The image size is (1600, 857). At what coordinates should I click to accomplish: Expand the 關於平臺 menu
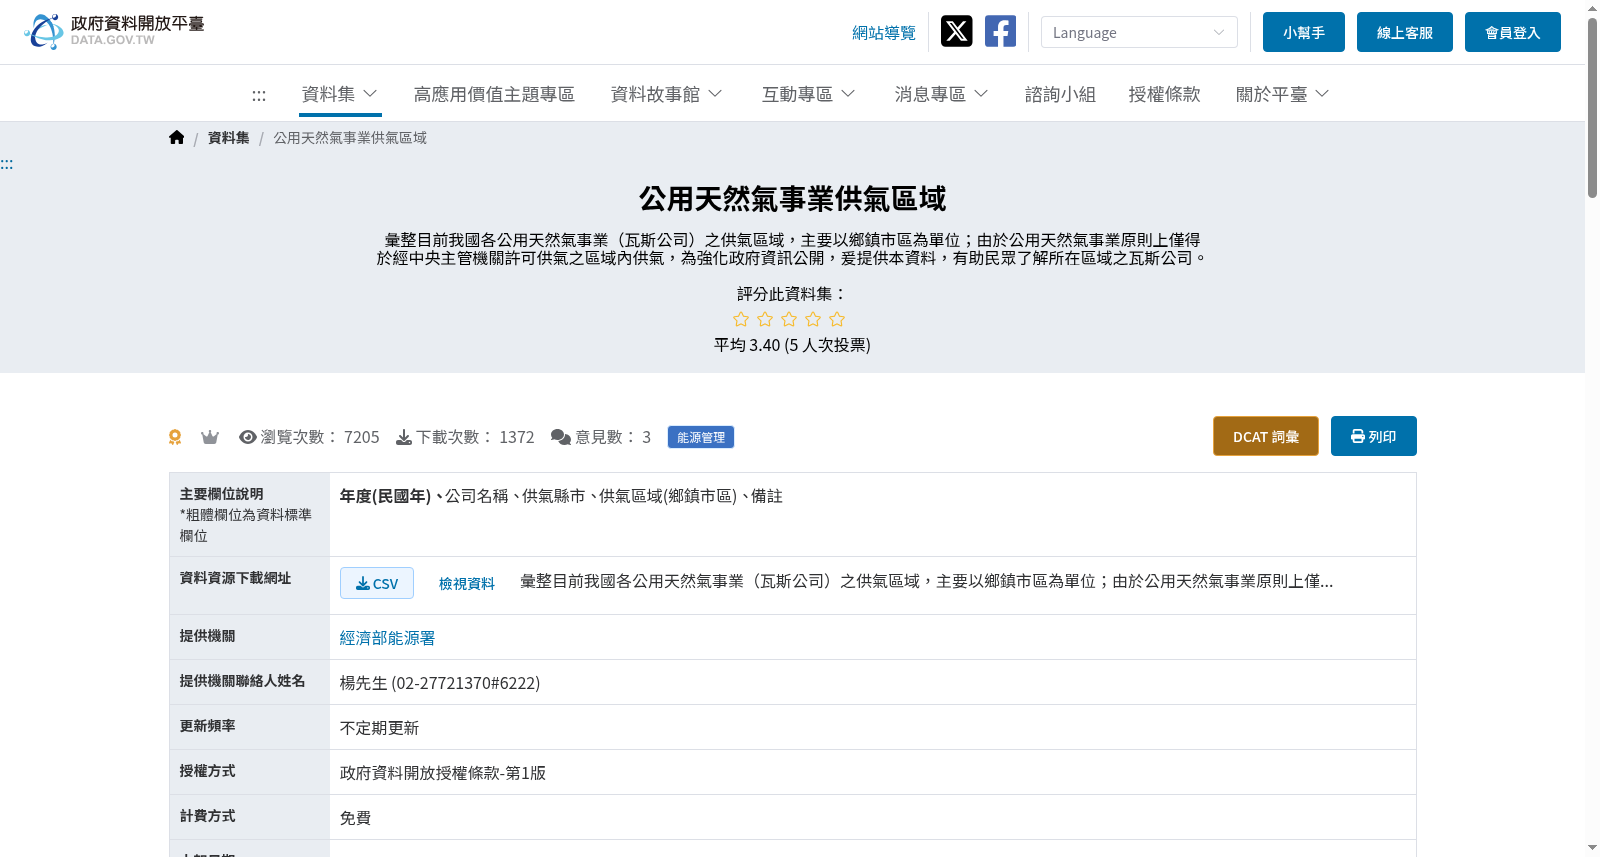1282,94
